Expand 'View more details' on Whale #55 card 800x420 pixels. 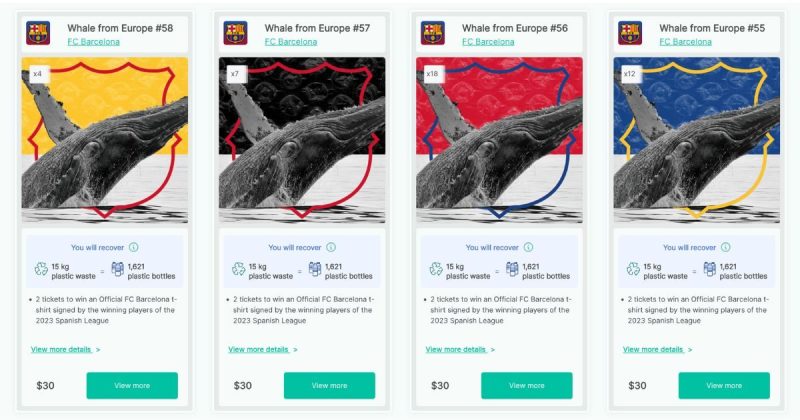pyautogui.click(x=658, y=350)
